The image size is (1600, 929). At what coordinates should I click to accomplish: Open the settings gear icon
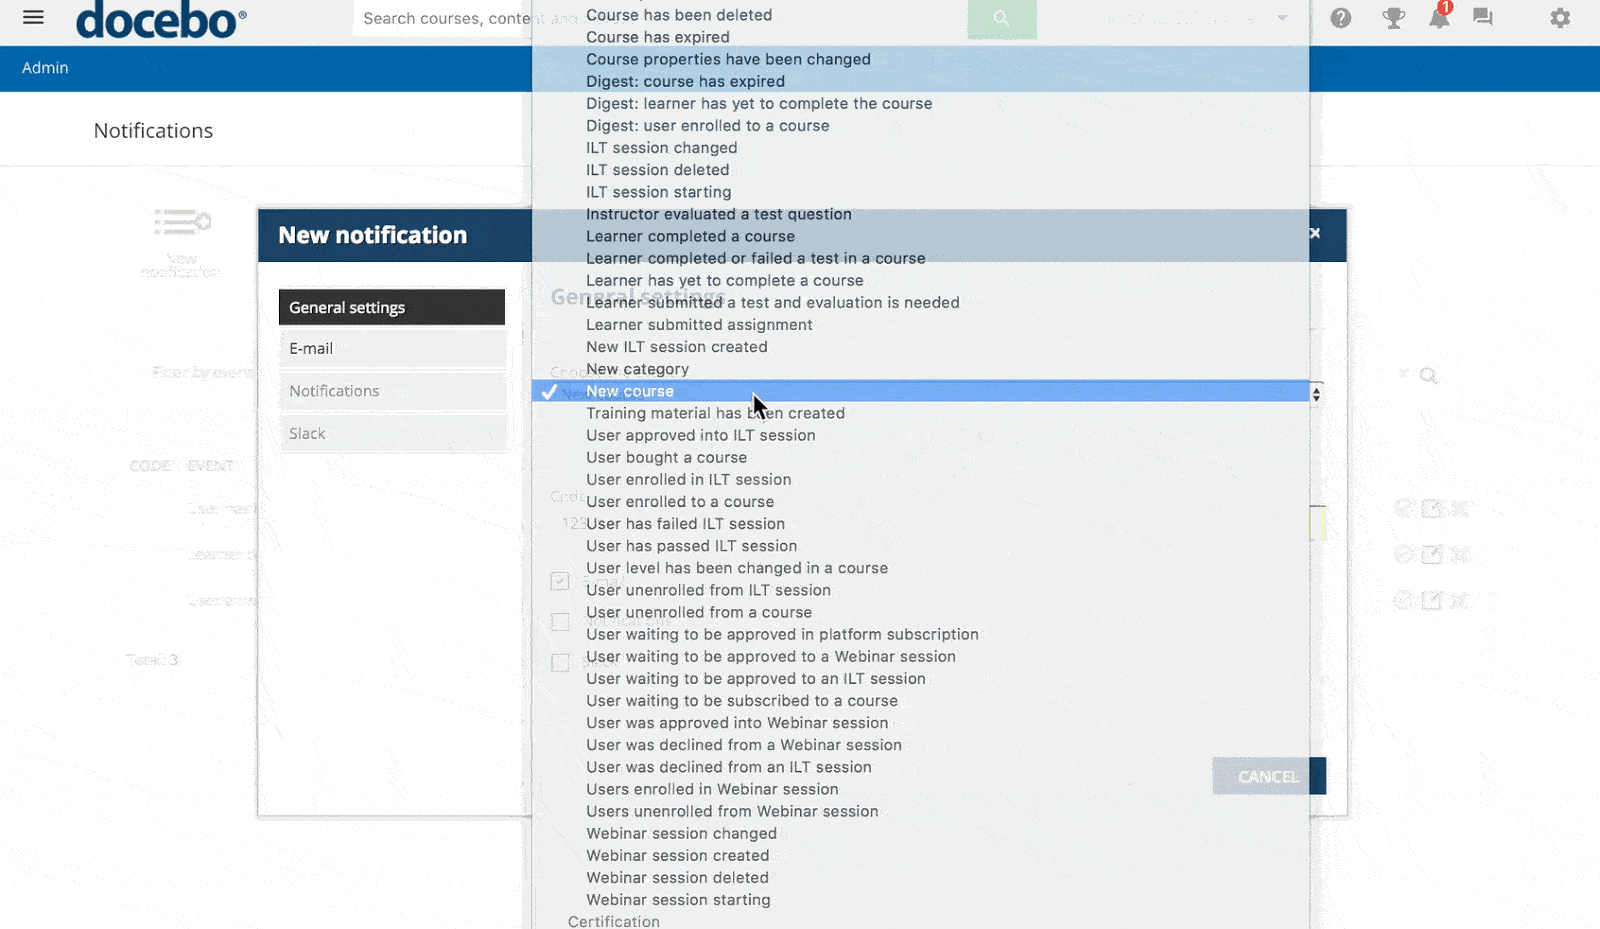point(1560,18)
